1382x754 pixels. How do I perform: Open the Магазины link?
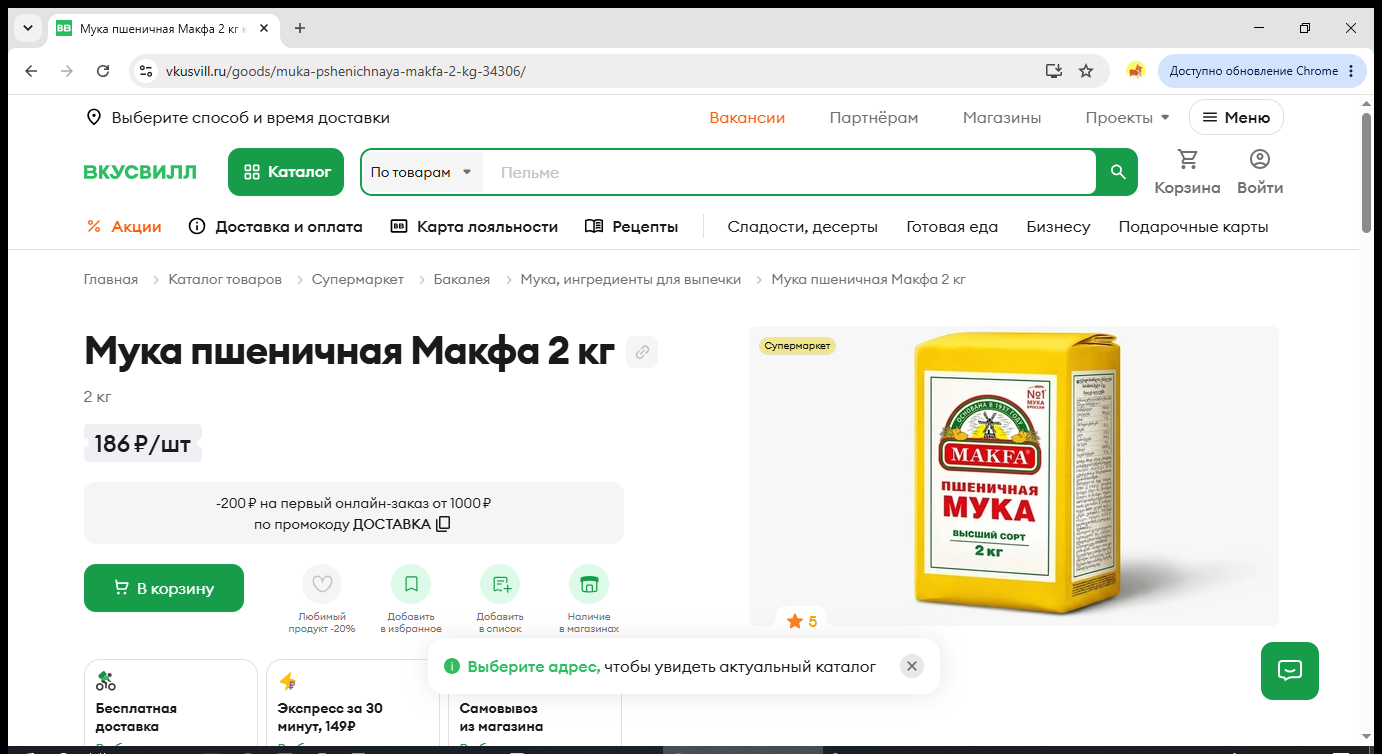1002,118
